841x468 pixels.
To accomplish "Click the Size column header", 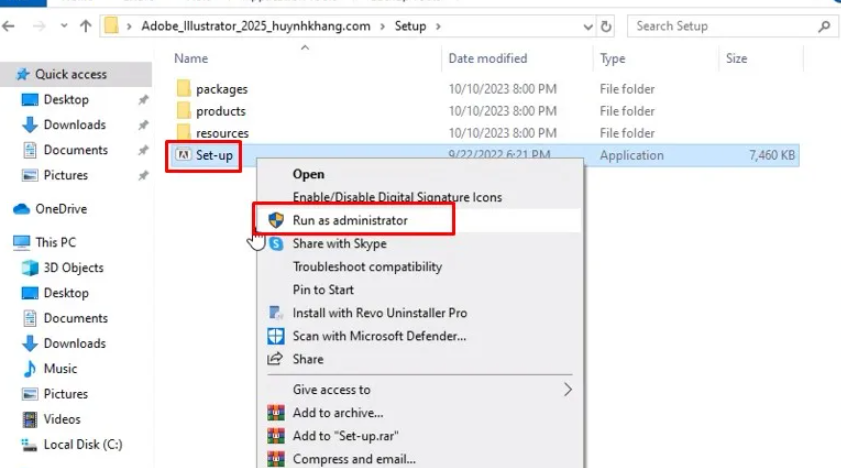I will click(x=736, y=59).
